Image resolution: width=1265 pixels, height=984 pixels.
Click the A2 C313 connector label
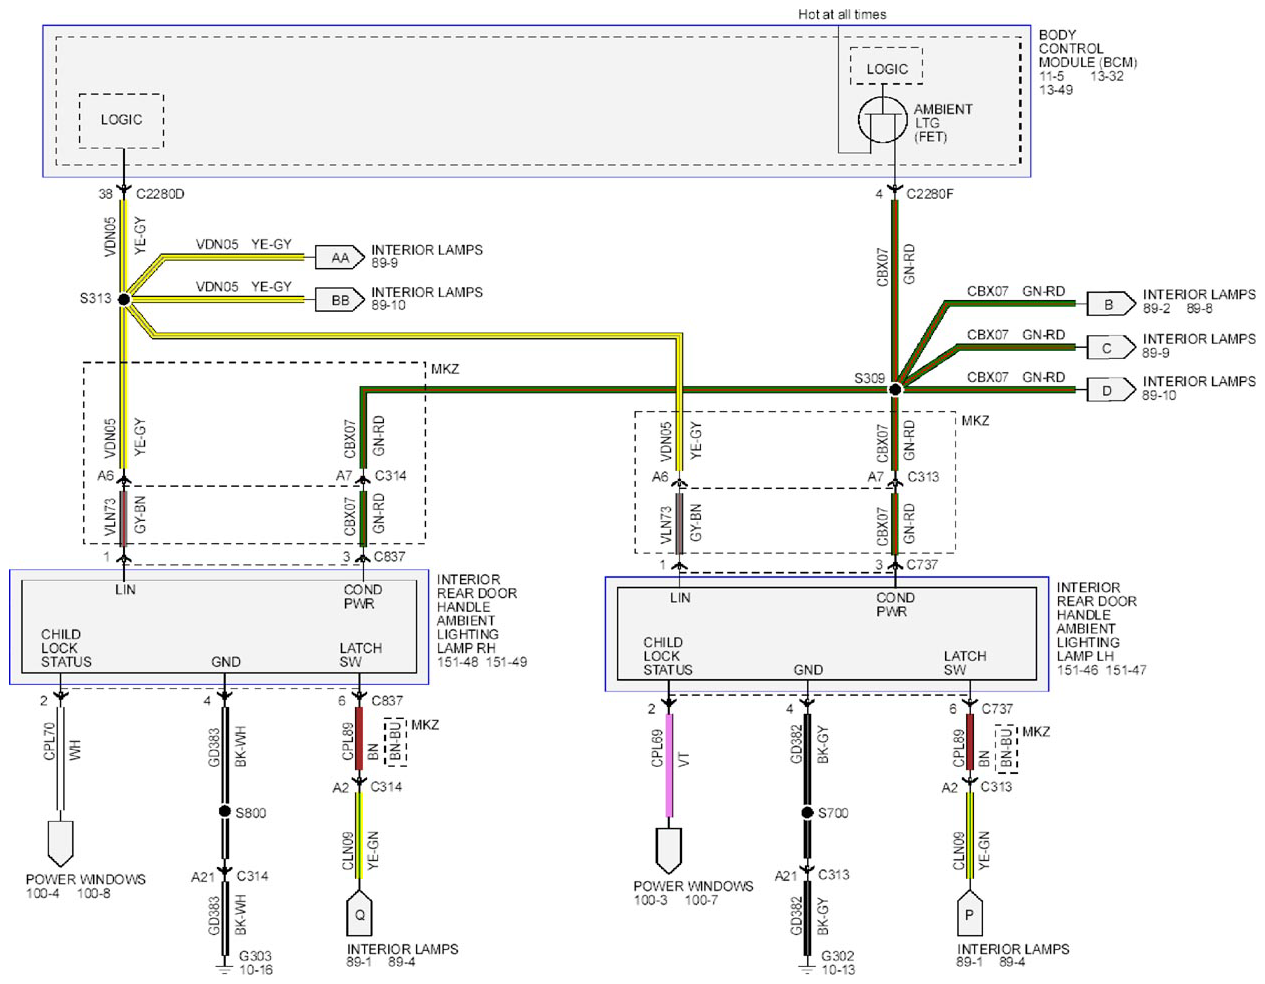coord(976,788)
